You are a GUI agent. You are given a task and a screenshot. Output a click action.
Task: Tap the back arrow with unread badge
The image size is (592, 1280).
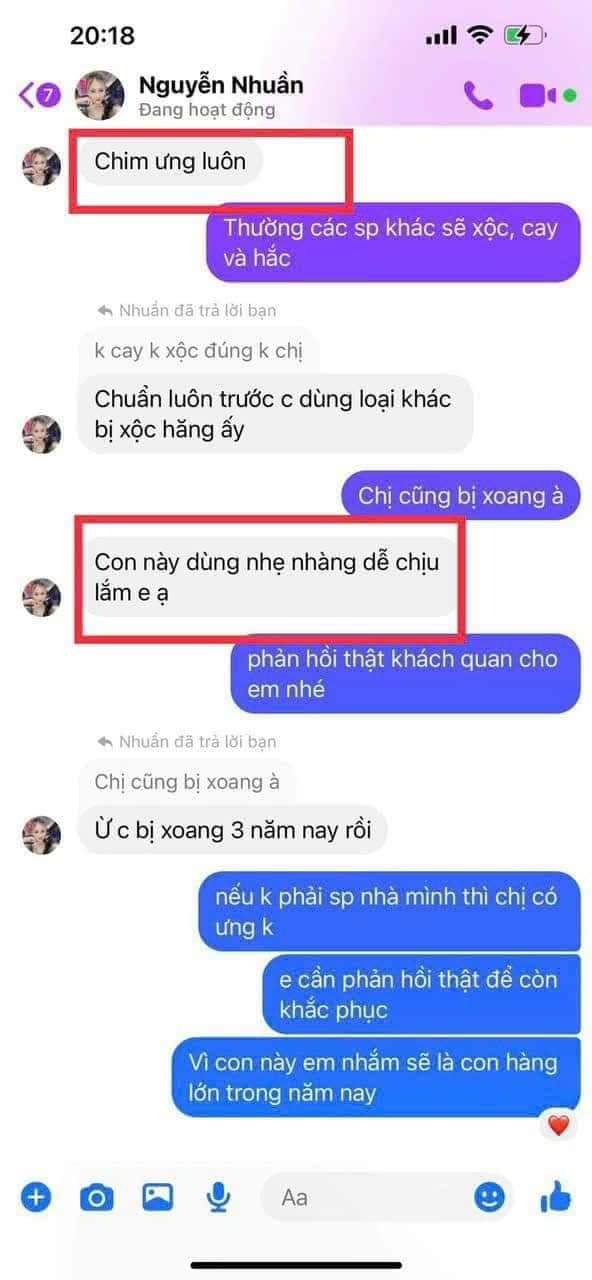click(40, 95)
